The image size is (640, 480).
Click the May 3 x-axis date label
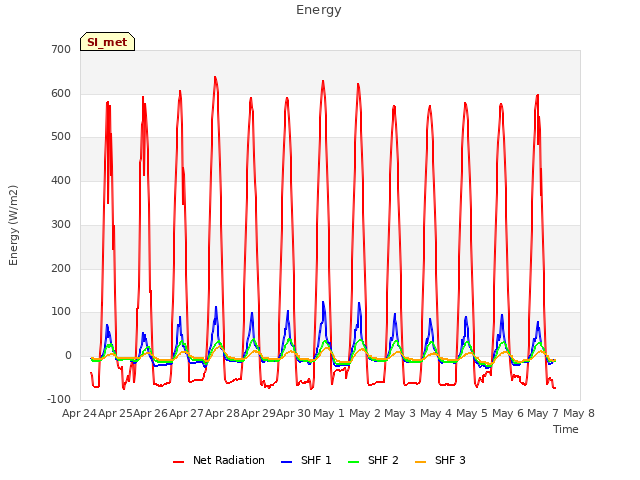pyautogui.click(x=400, y=413)
